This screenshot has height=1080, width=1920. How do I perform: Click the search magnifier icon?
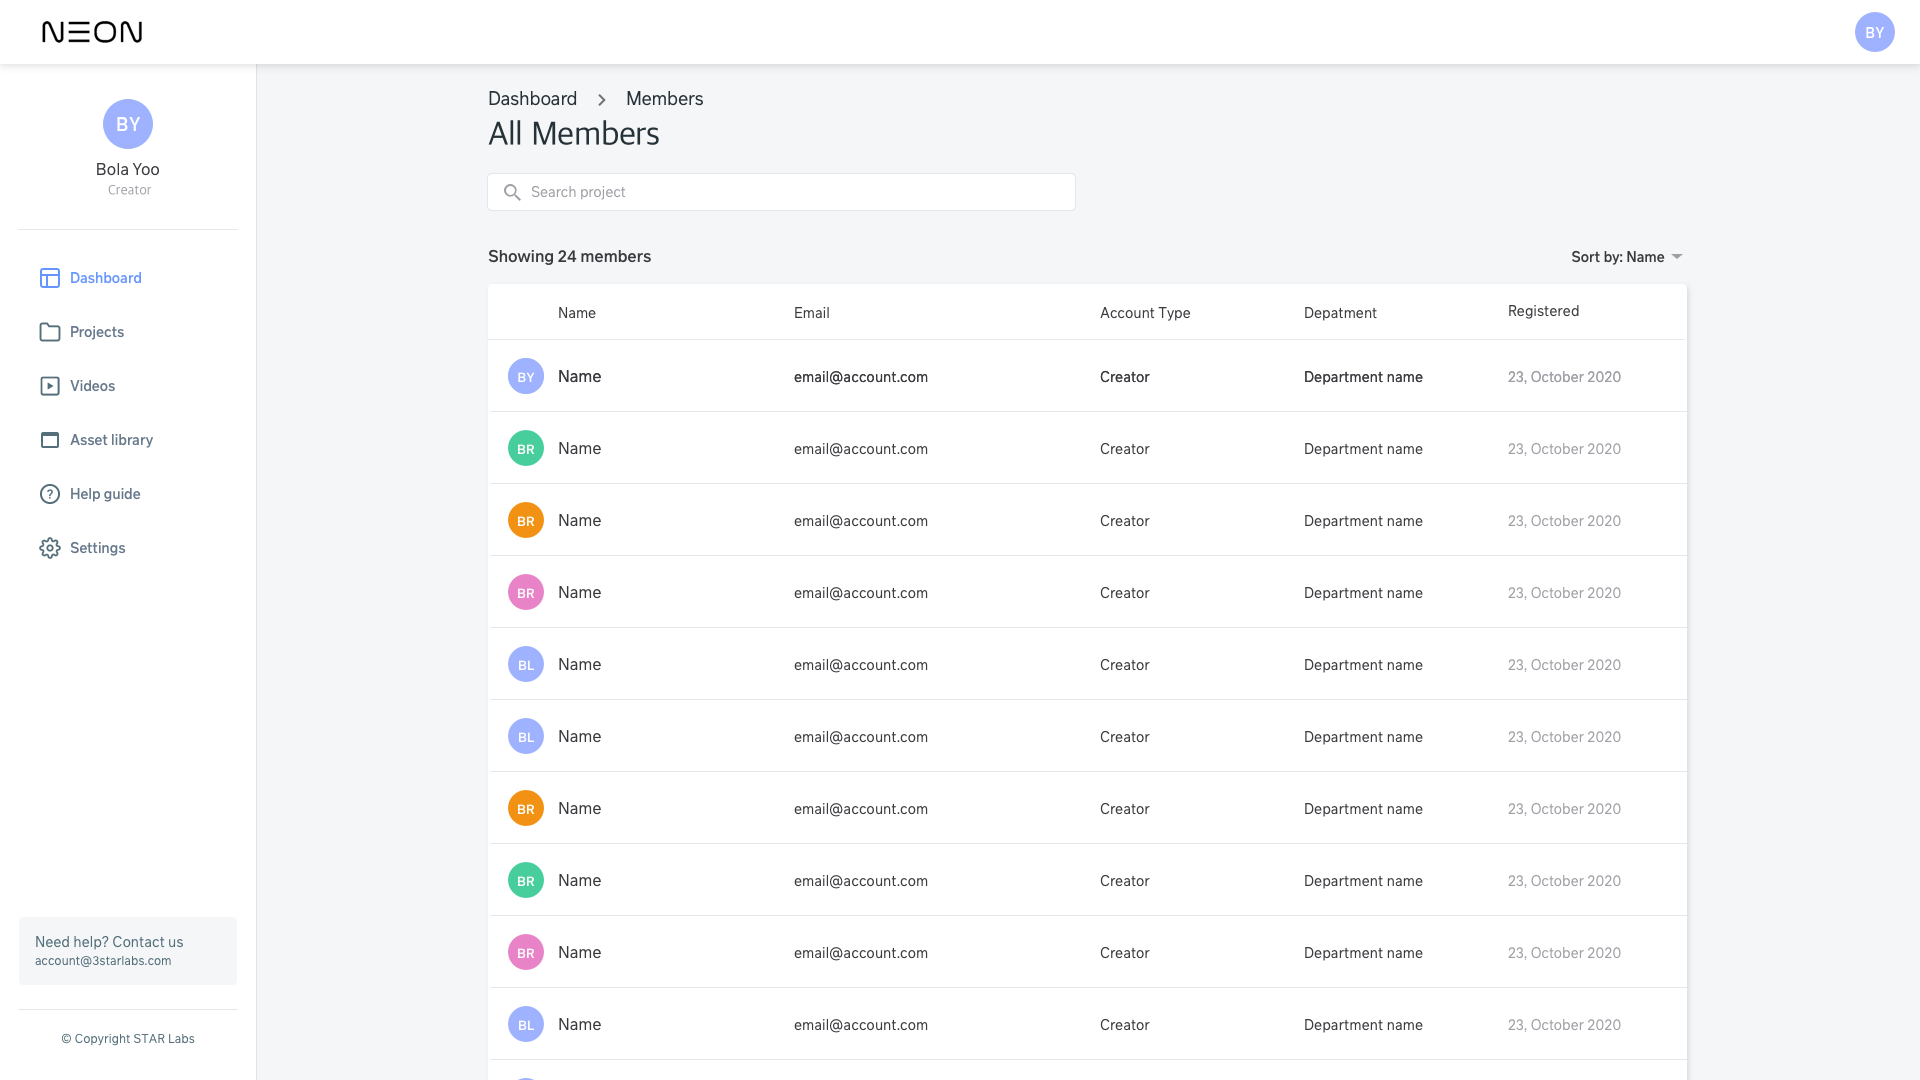[x=512, y=192]
